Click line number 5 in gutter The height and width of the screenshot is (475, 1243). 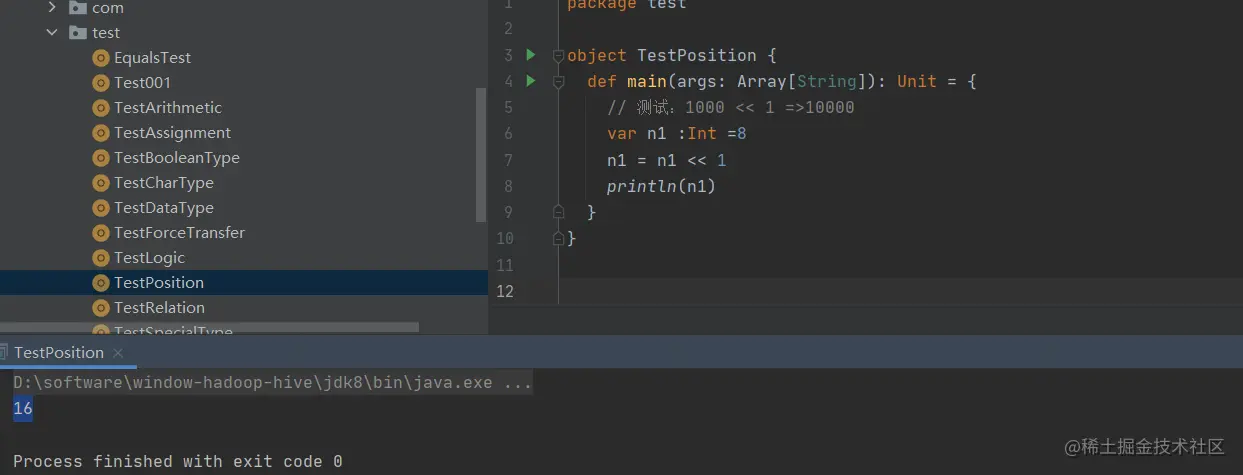[x=509, y=107]
